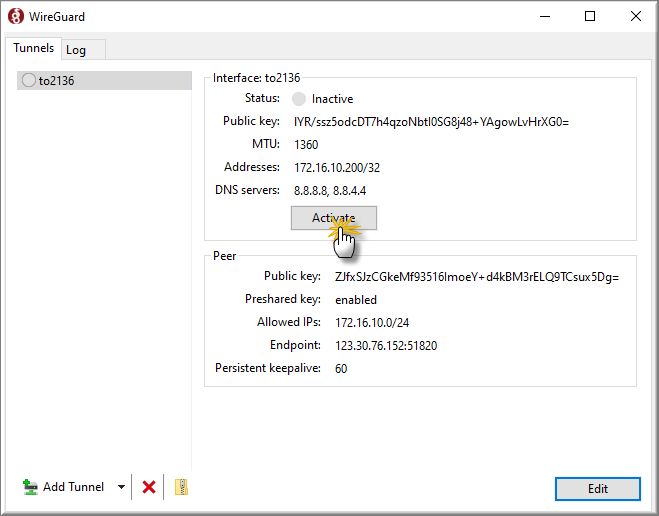The width and height of the screenshot is (659, 516).
Task: Open Edit for the tunnel
Action: point(598,489)
